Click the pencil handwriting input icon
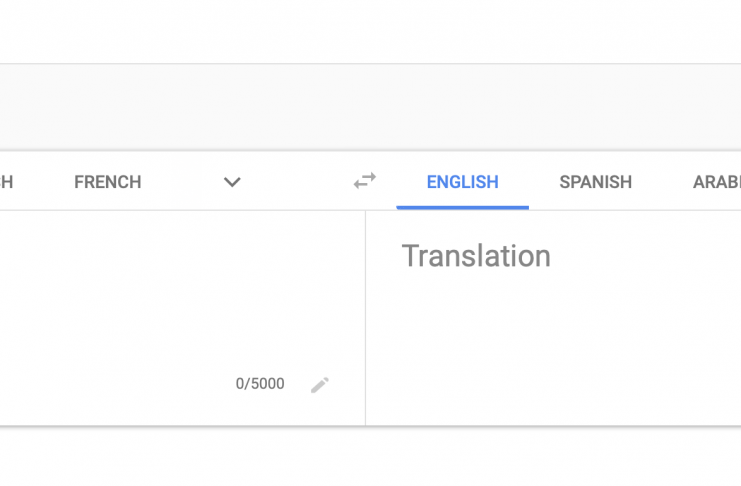Viewport: 741px width, 486px height. coord(320,385)
